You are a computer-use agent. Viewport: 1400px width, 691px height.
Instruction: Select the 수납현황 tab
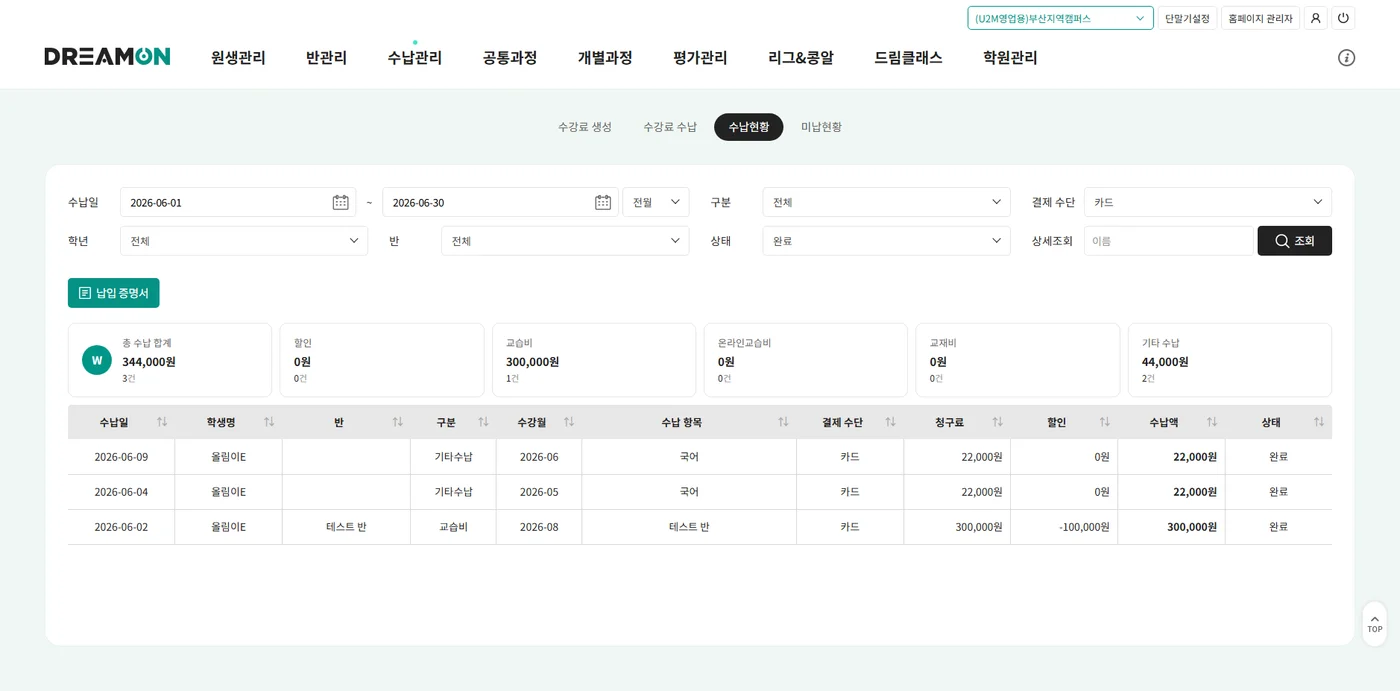pyautogui.click(x=749, y=127)
